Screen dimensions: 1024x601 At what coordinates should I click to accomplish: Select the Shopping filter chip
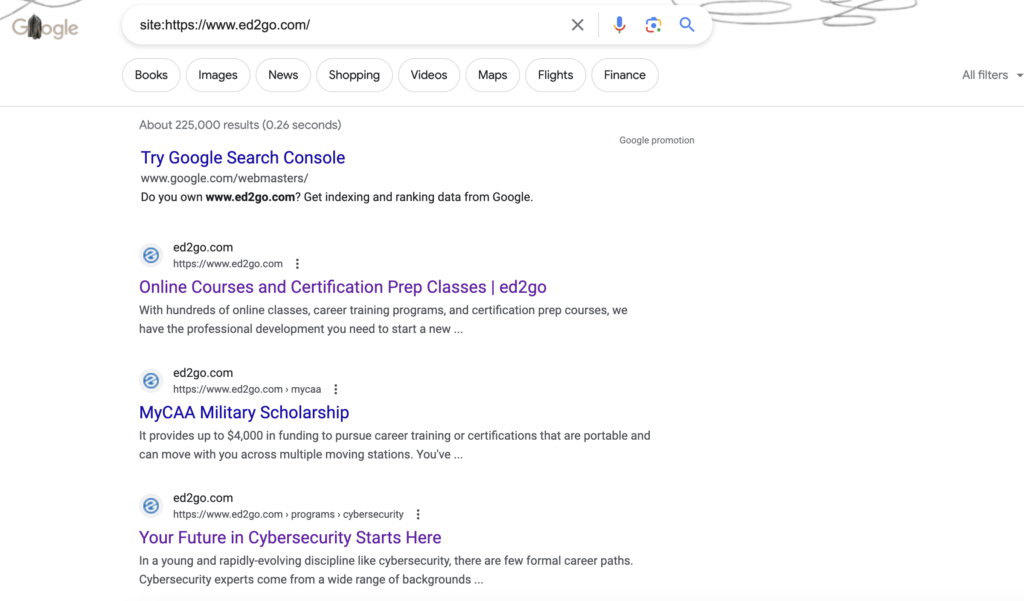354,75
